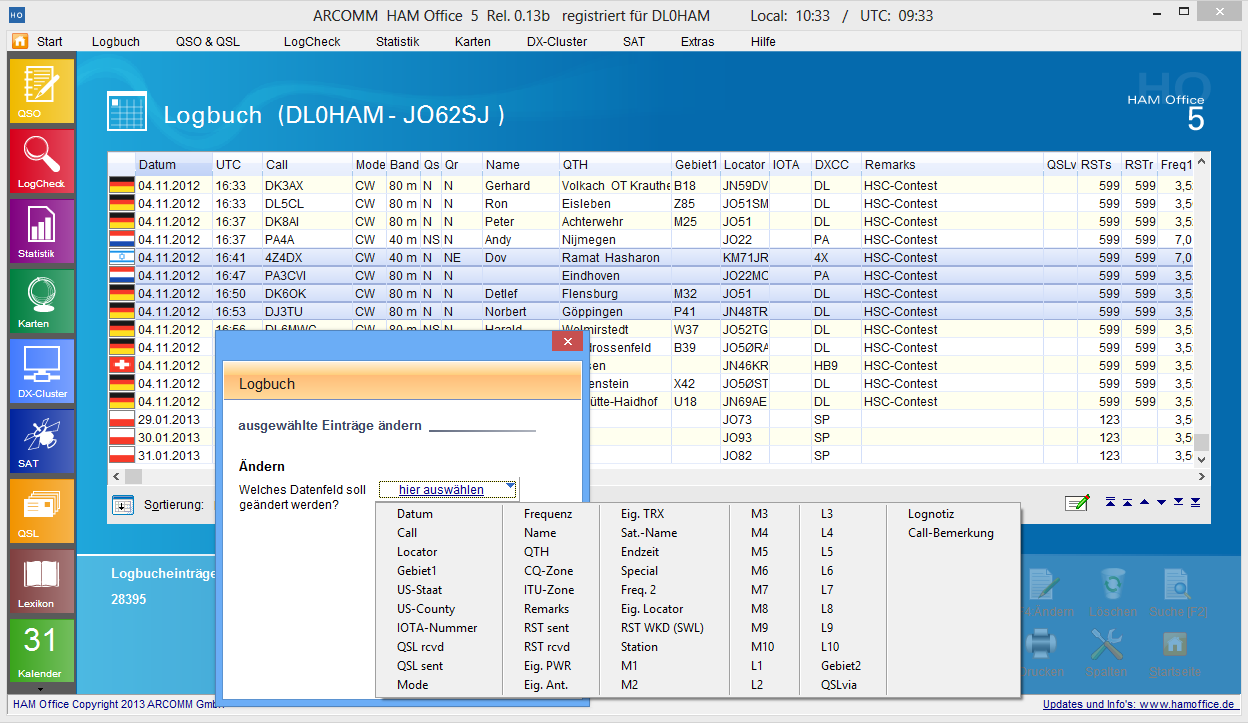Choose Eig. TRX from the field list
The image size is (1248, 723).
(x=642, y=514)
